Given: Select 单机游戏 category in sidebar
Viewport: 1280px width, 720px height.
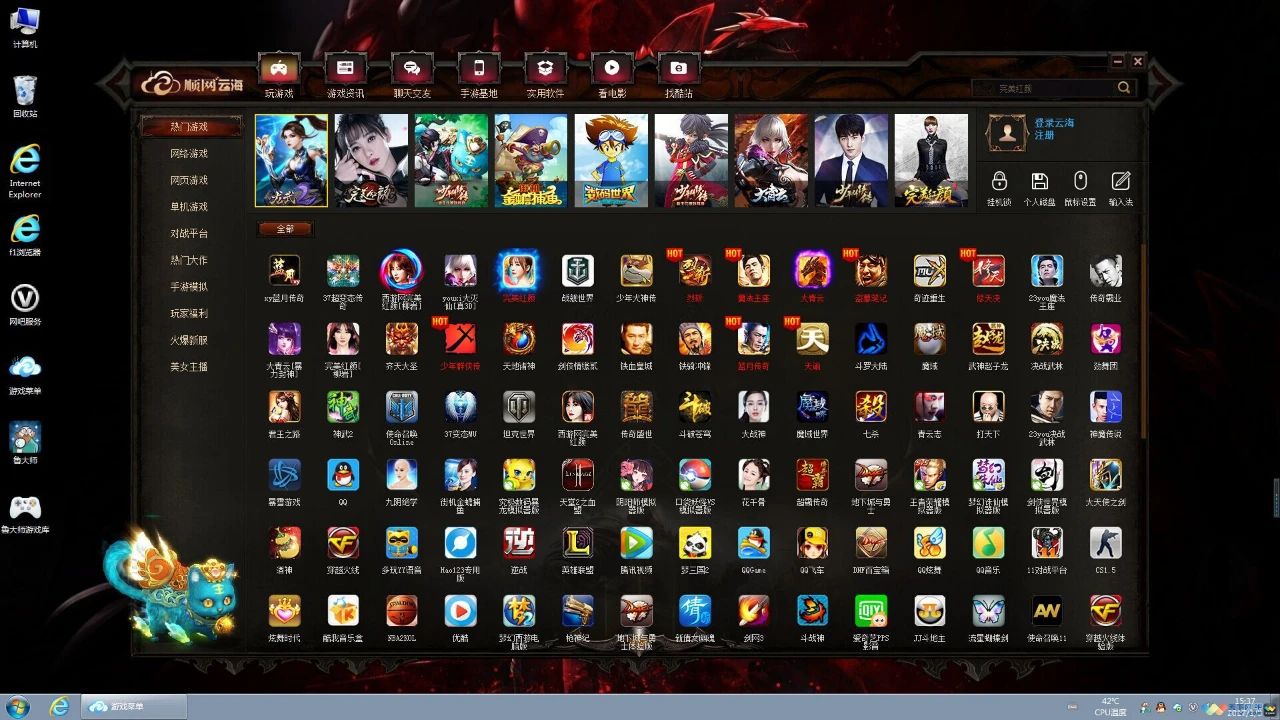Looking at the screenshot, I should 190,207.
